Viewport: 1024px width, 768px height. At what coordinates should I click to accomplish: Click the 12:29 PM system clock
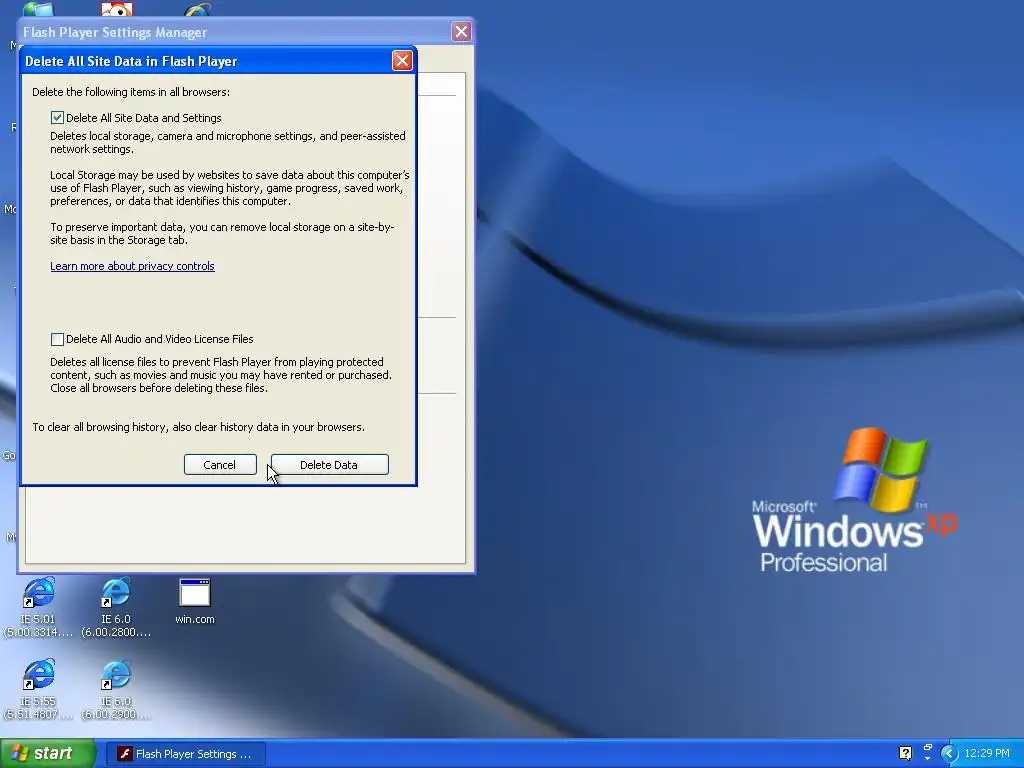[987, 753]
